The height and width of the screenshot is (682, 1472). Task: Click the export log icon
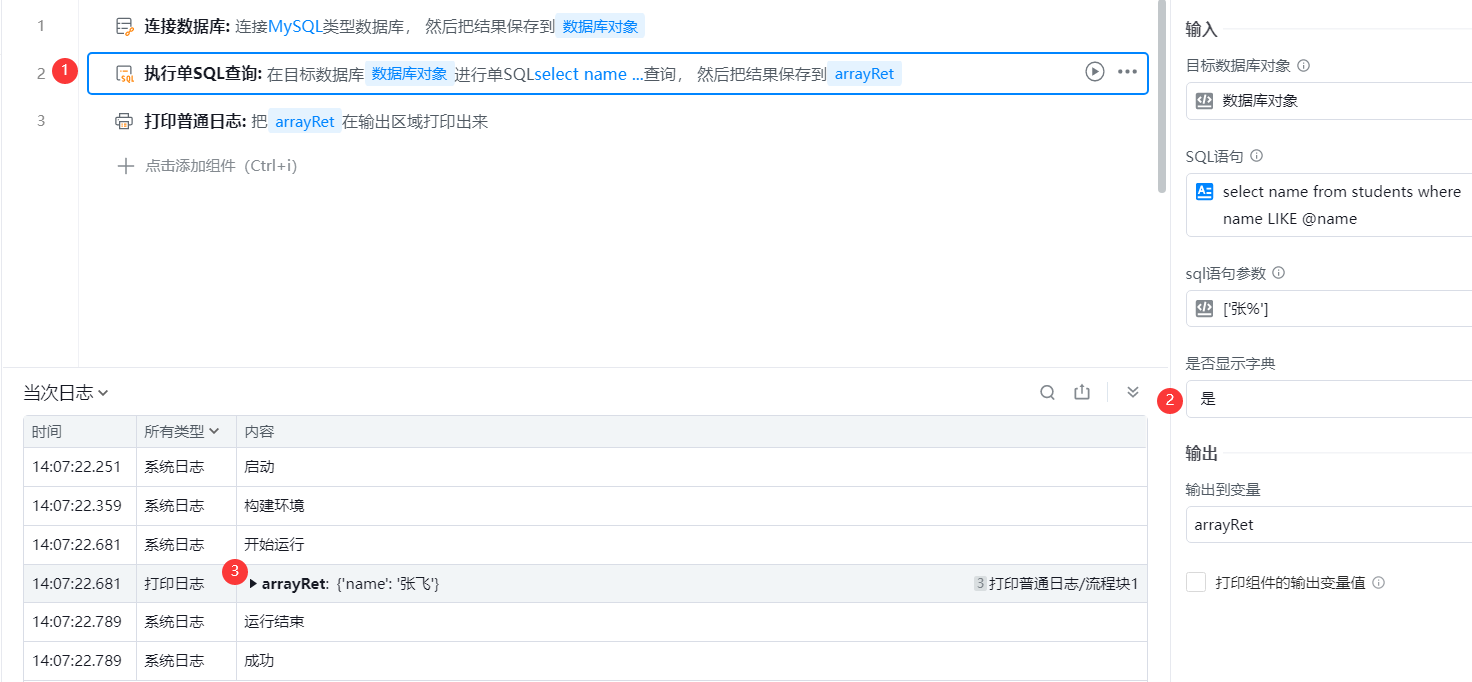[x=1081, y=393]
